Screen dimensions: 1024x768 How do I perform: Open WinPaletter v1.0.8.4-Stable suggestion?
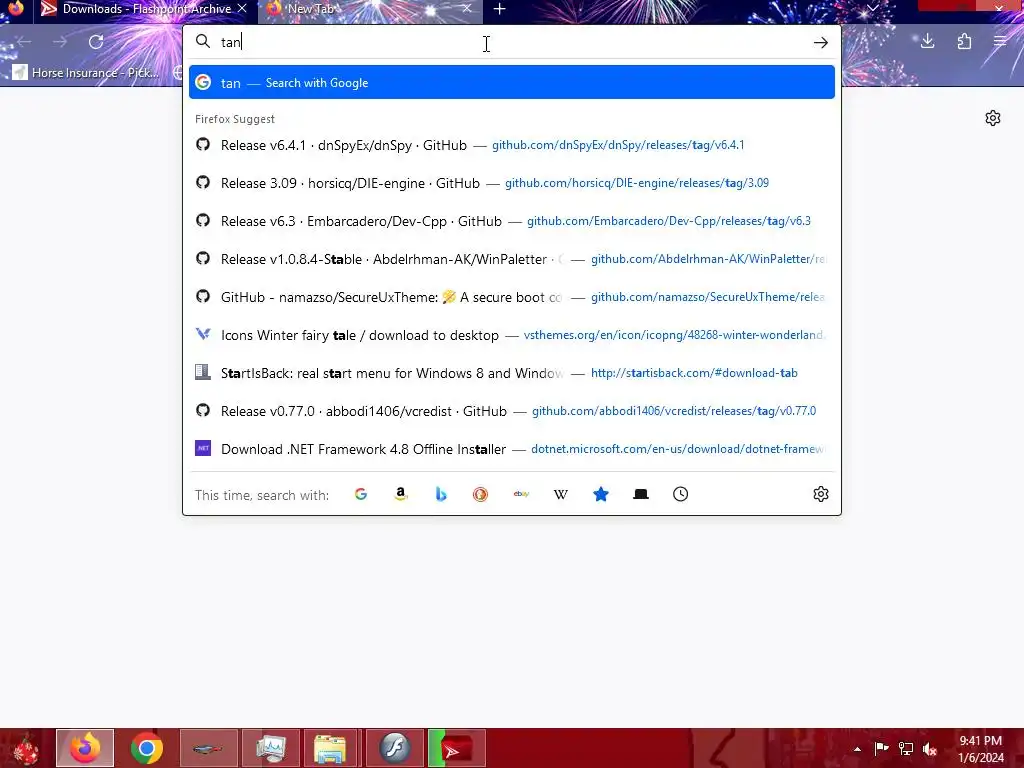[x=512, y=259]
